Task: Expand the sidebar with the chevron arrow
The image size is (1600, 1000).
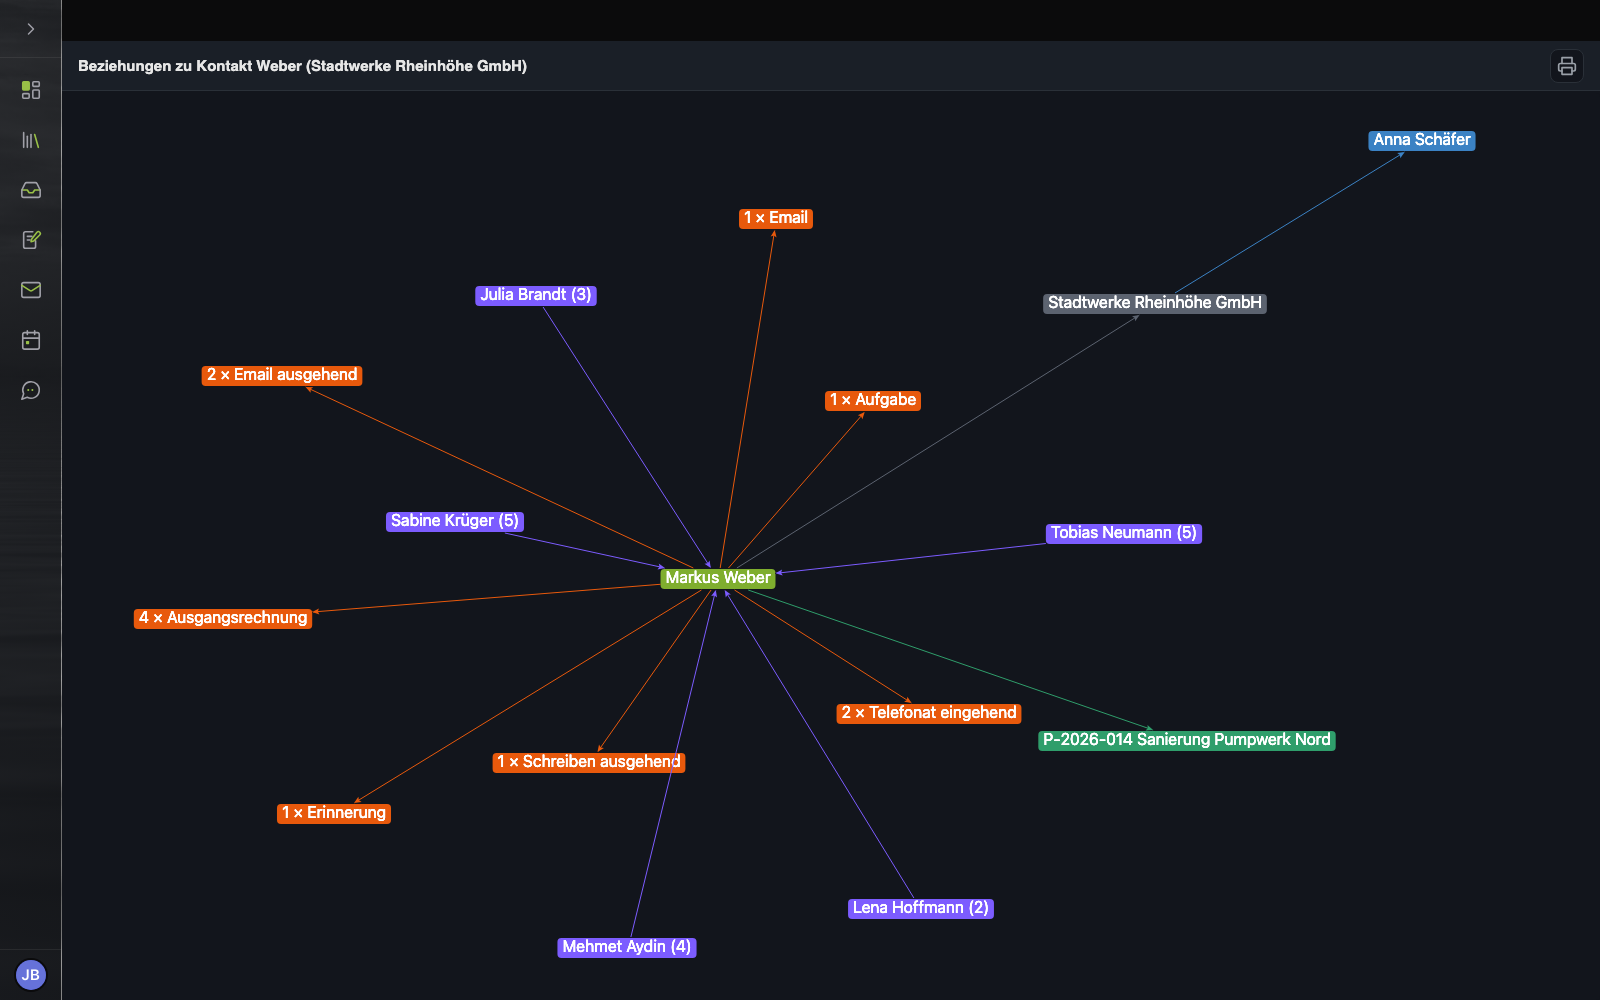Action: tap(31, 29)
